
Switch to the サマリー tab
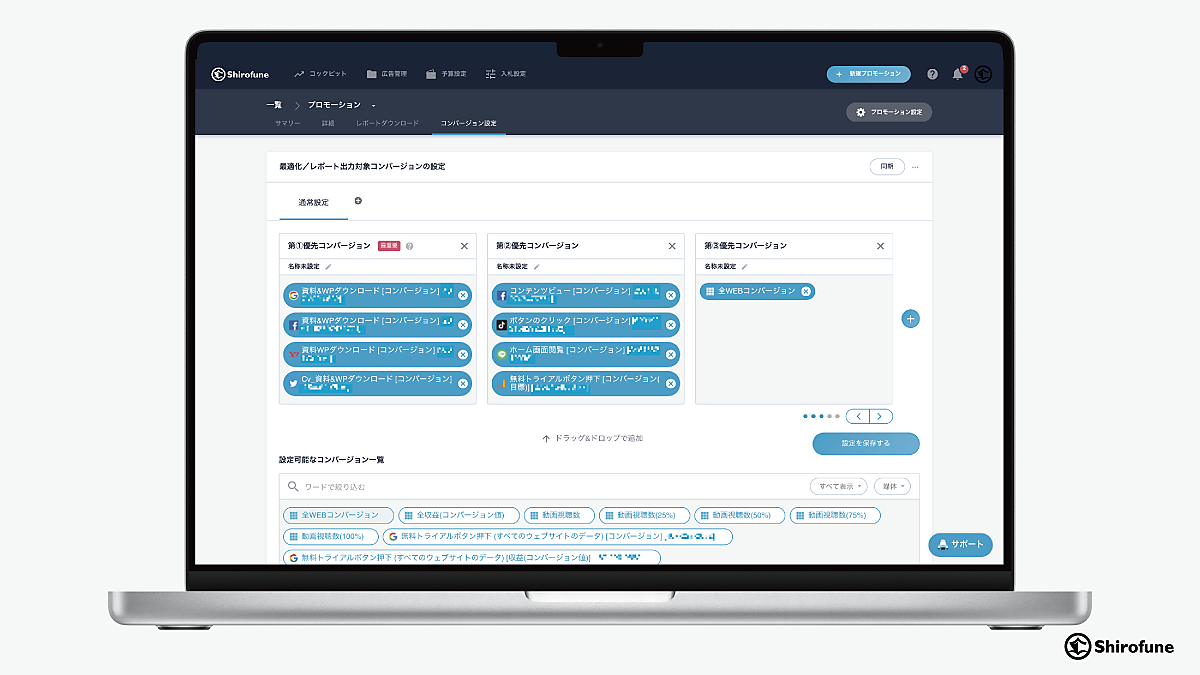287,123
